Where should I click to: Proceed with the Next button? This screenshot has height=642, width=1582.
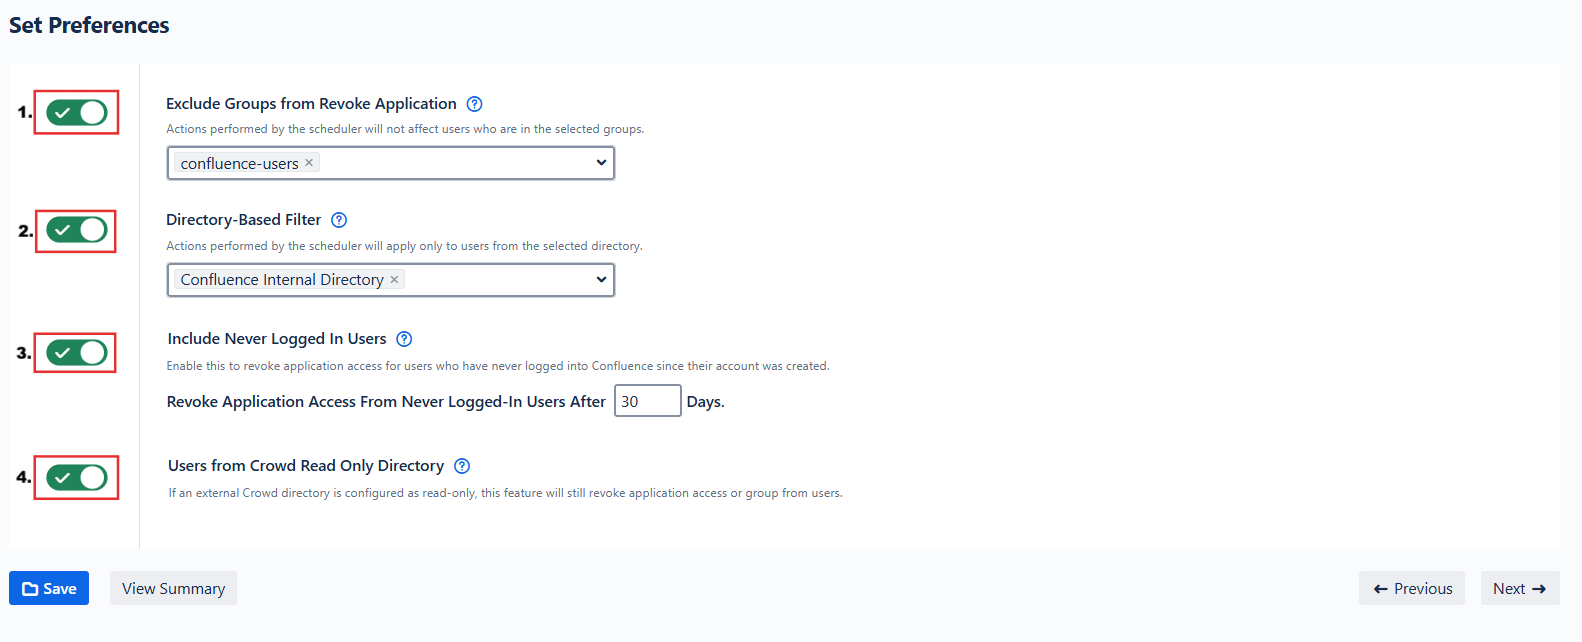coord(1519,588)
